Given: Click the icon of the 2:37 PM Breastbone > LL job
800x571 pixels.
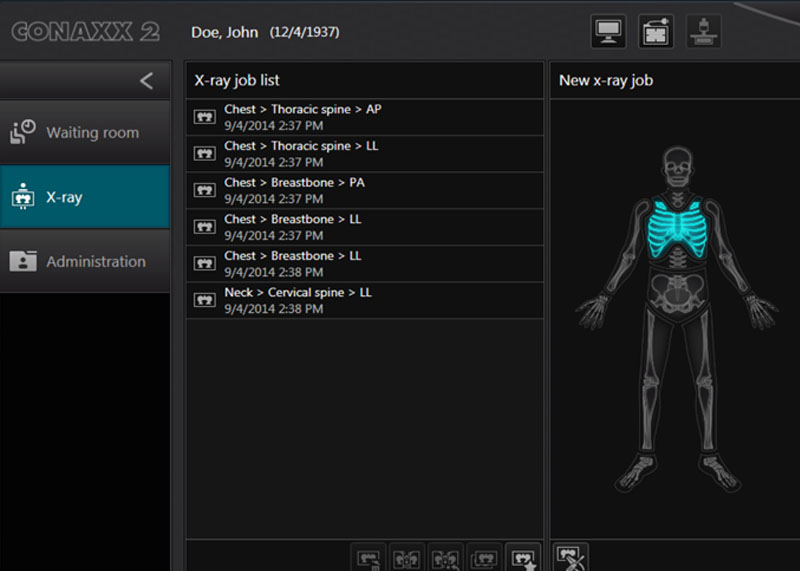Looking at the screenshot, I should pyautogui.click(x=205, y=228).
